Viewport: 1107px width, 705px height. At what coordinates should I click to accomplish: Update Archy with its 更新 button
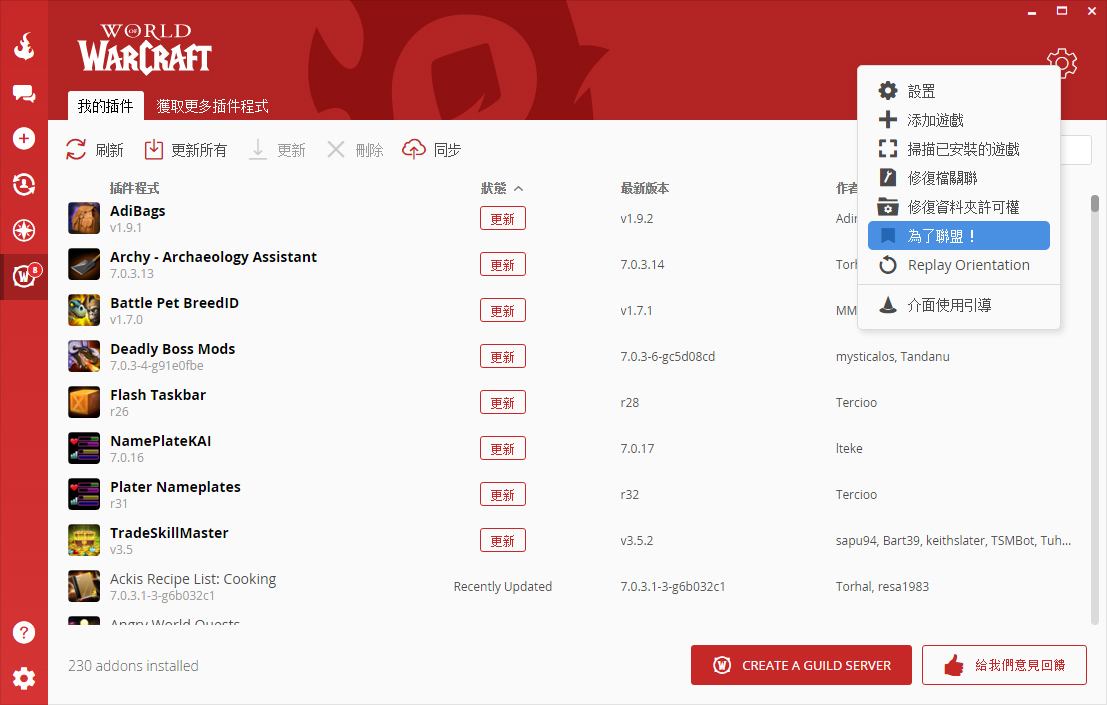503,265
